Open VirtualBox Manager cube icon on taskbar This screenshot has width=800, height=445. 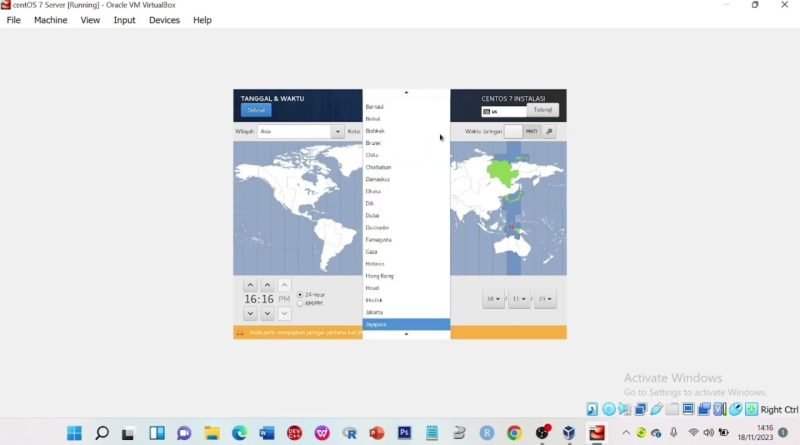pyautogui.click(x=569, y=433)
